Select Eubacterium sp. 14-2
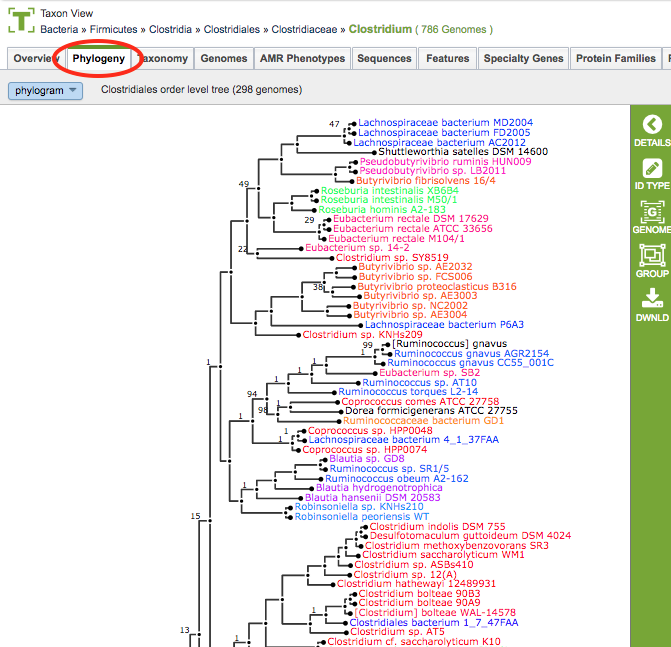The height and width of the screenshot is (647, 671). click(x=357, y=248)
